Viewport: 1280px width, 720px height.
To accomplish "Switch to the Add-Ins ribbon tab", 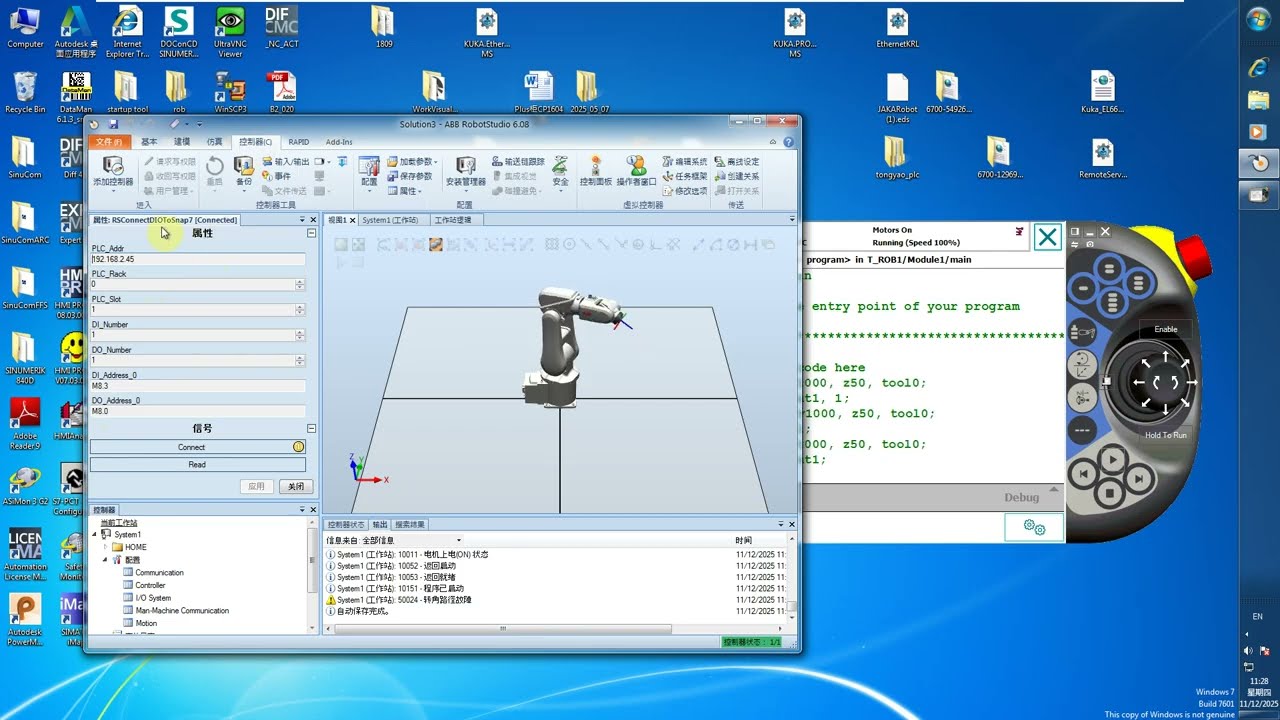I will tap(339, 142).
